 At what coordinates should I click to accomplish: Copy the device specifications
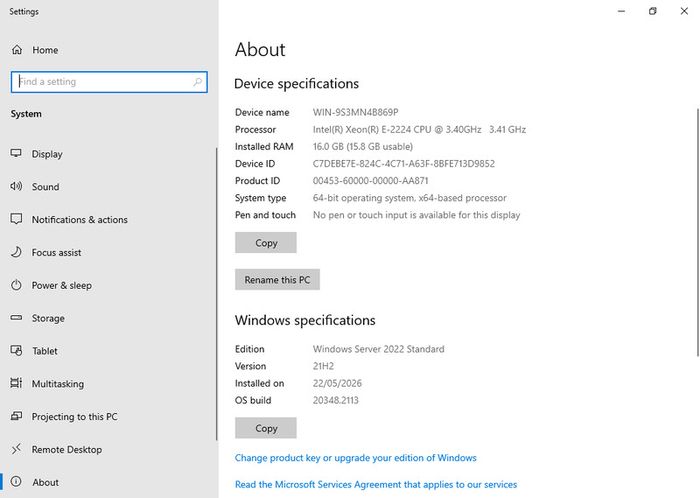coord(266,243)
